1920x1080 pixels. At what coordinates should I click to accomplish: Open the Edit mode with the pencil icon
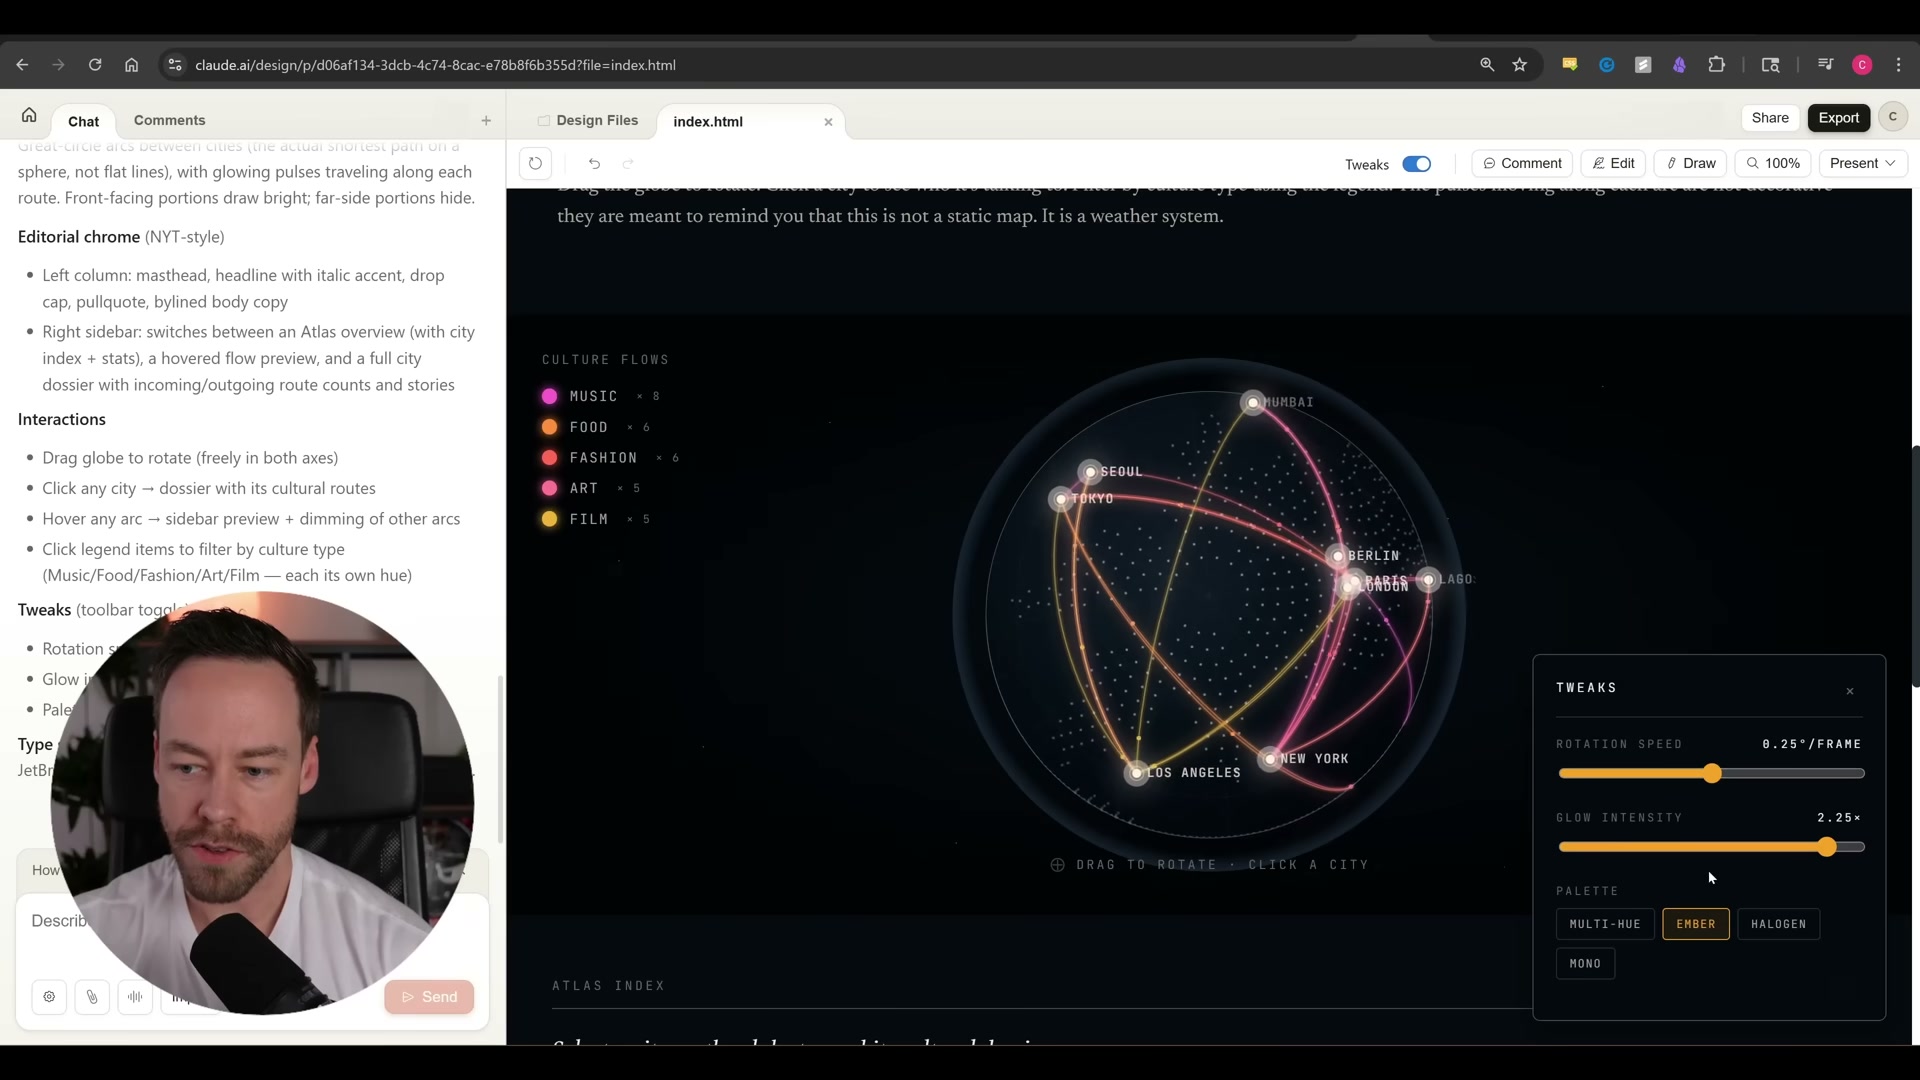pyautogui.click(x=1614, y=163)
